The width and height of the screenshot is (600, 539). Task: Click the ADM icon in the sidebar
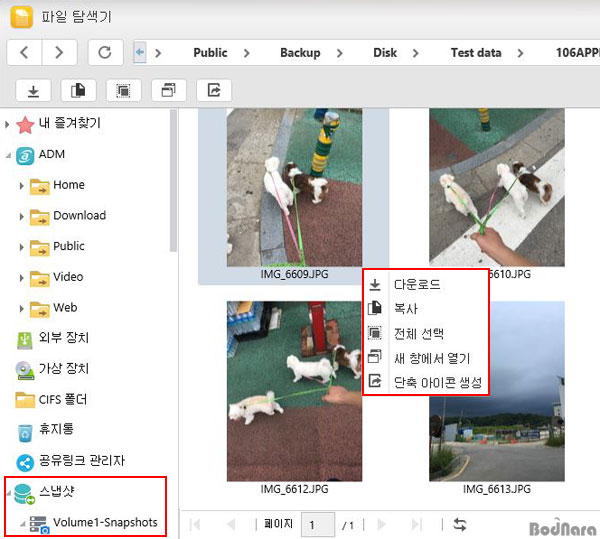pyautogui.click(x=25, y=156)
